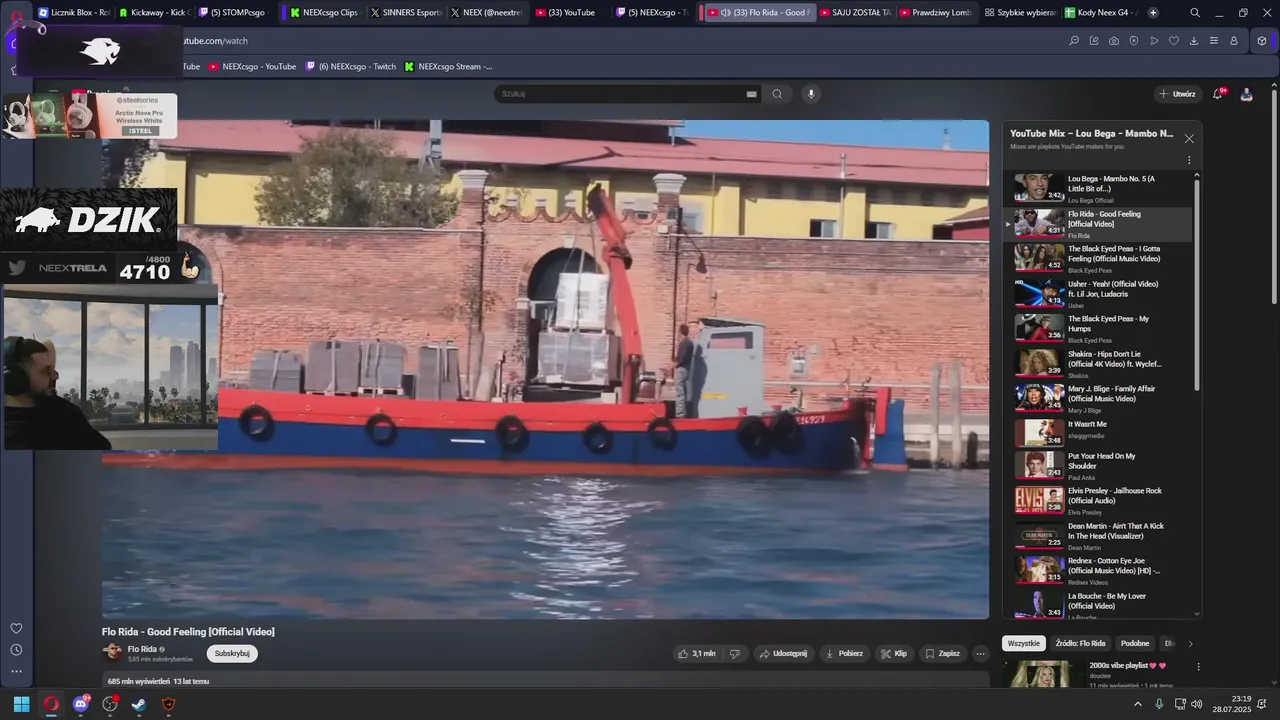Open the (6) NEEXcsgo - Twitch bookmark
Screen dimensions: 1280x720
[350, 67]
